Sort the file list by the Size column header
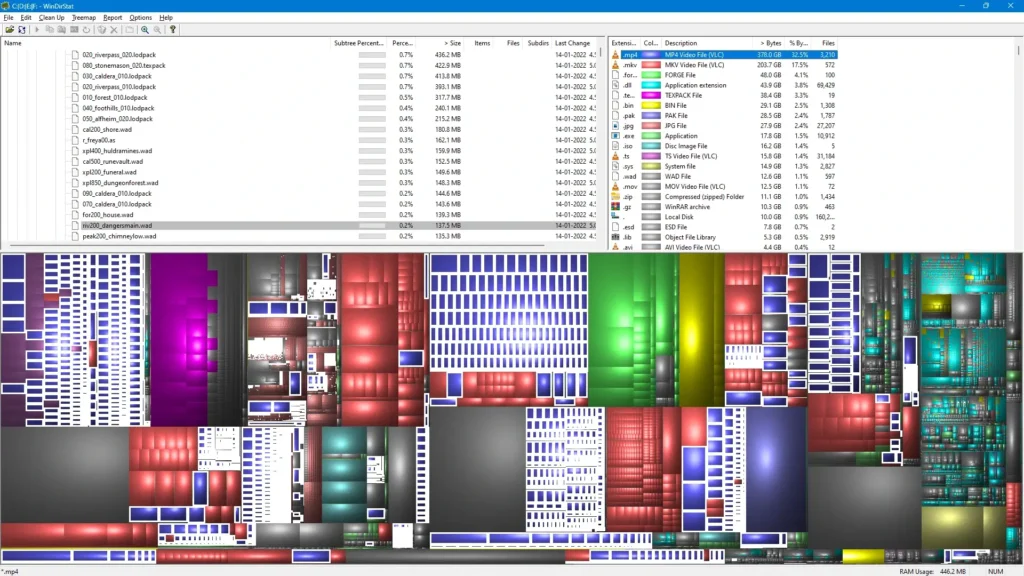Image resolution: width=1024 pixels, height=576 pixels. (x=450, y=43)
